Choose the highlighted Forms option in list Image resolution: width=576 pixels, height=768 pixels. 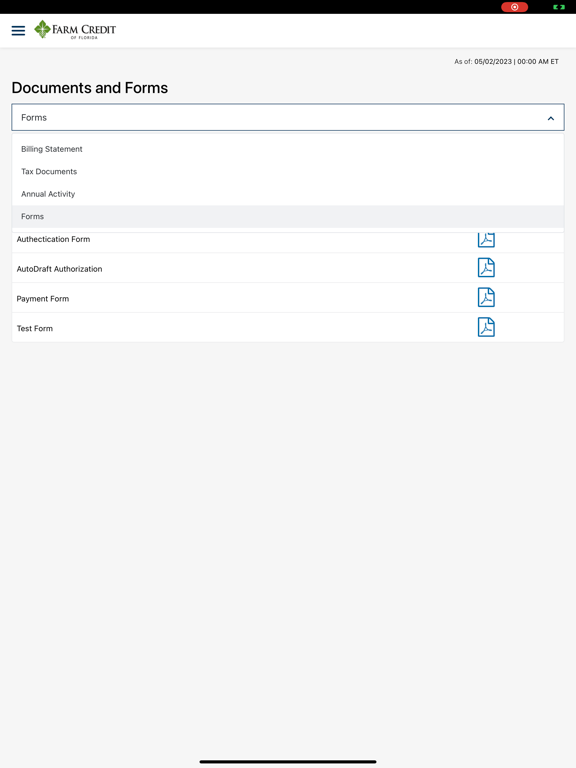(x=288, y=216)
